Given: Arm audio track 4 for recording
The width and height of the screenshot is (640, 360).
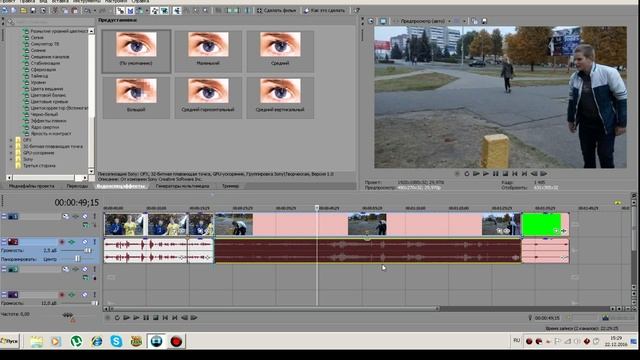Looking at the screenshot, I should tap(62, 294).
